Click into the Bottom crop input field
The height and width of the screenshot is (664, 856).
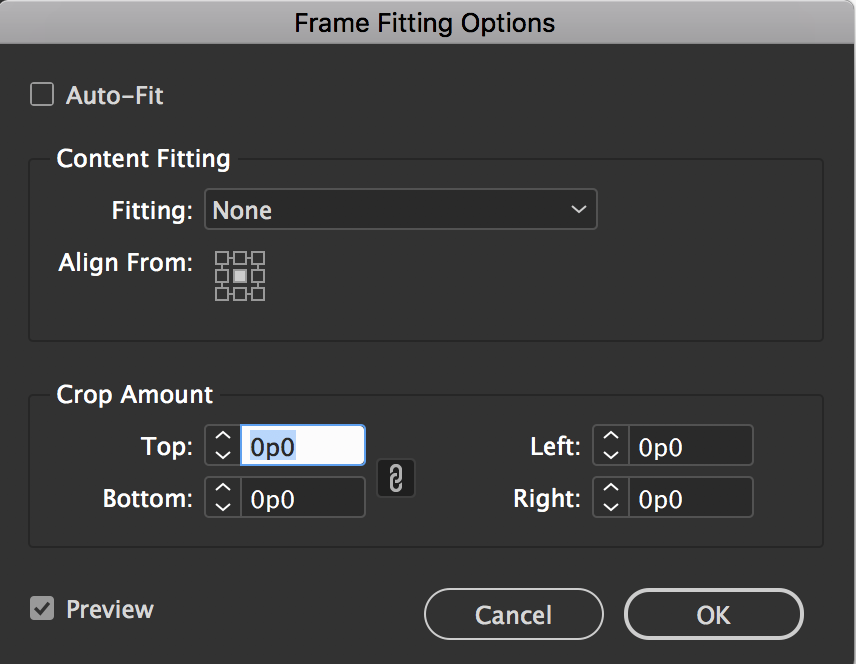[303, 498]
